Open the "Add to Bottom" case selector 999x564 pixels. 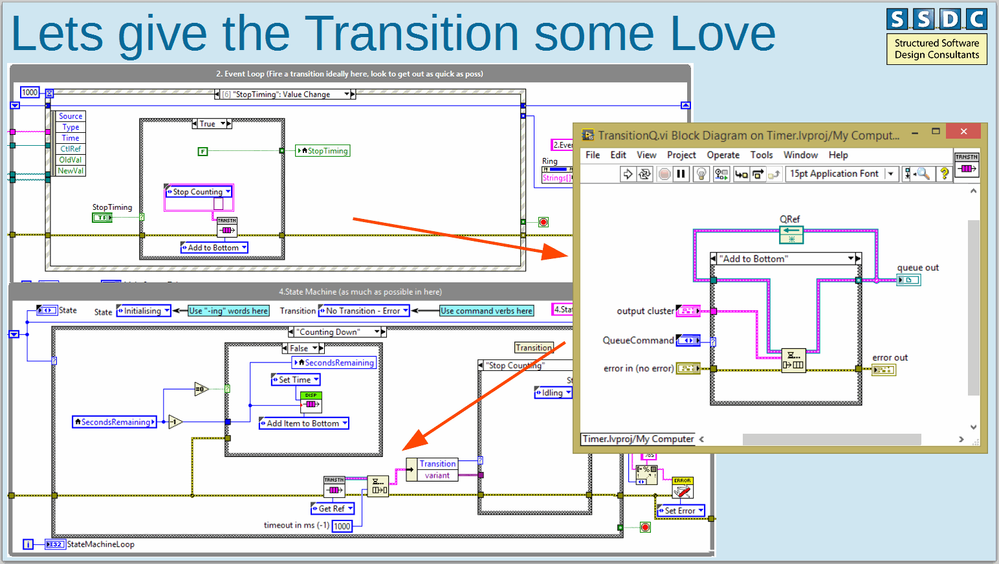(786, 259)
